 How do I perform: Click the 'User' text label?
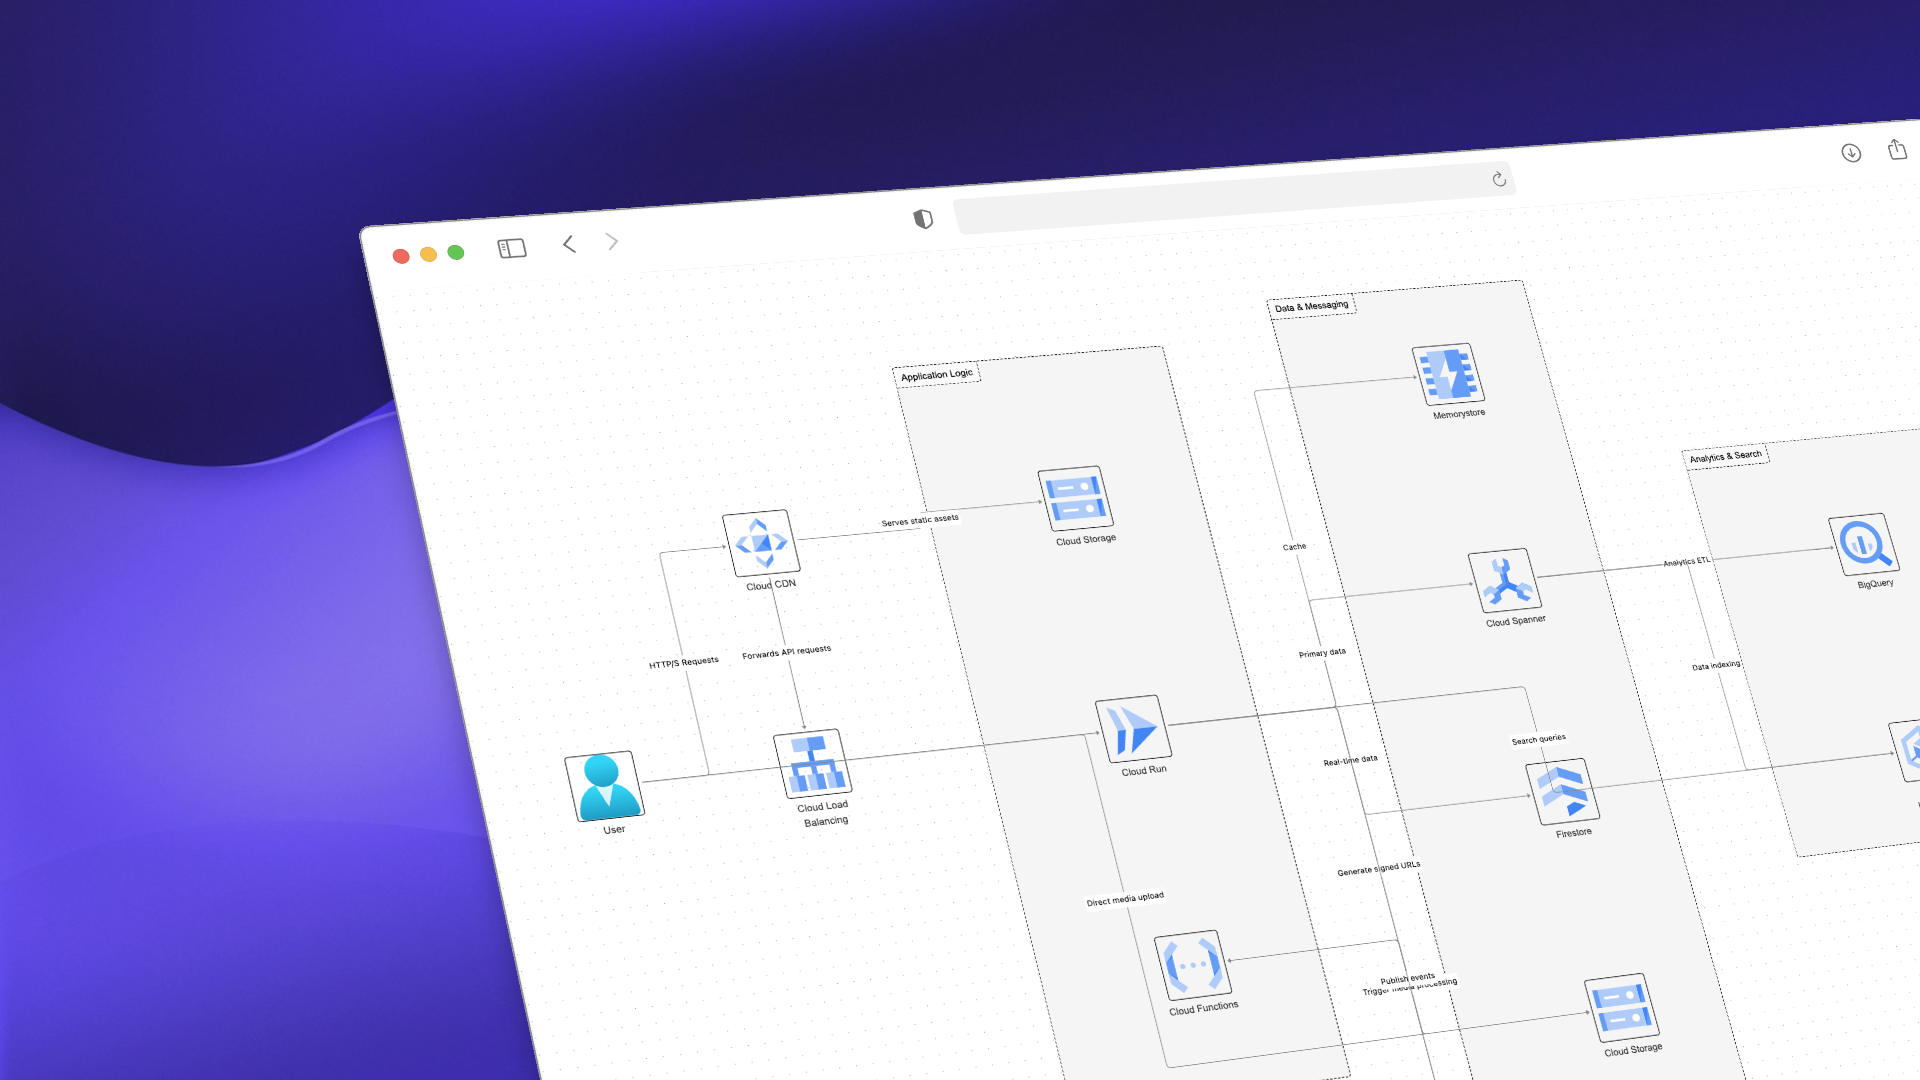coord(614,829)
